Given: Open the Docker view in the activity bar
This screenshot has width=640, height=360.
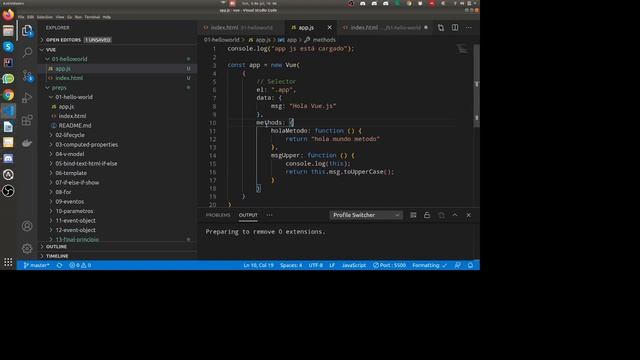Looking at the screenshot, I should pyautogui.click(x=27, y=143).
